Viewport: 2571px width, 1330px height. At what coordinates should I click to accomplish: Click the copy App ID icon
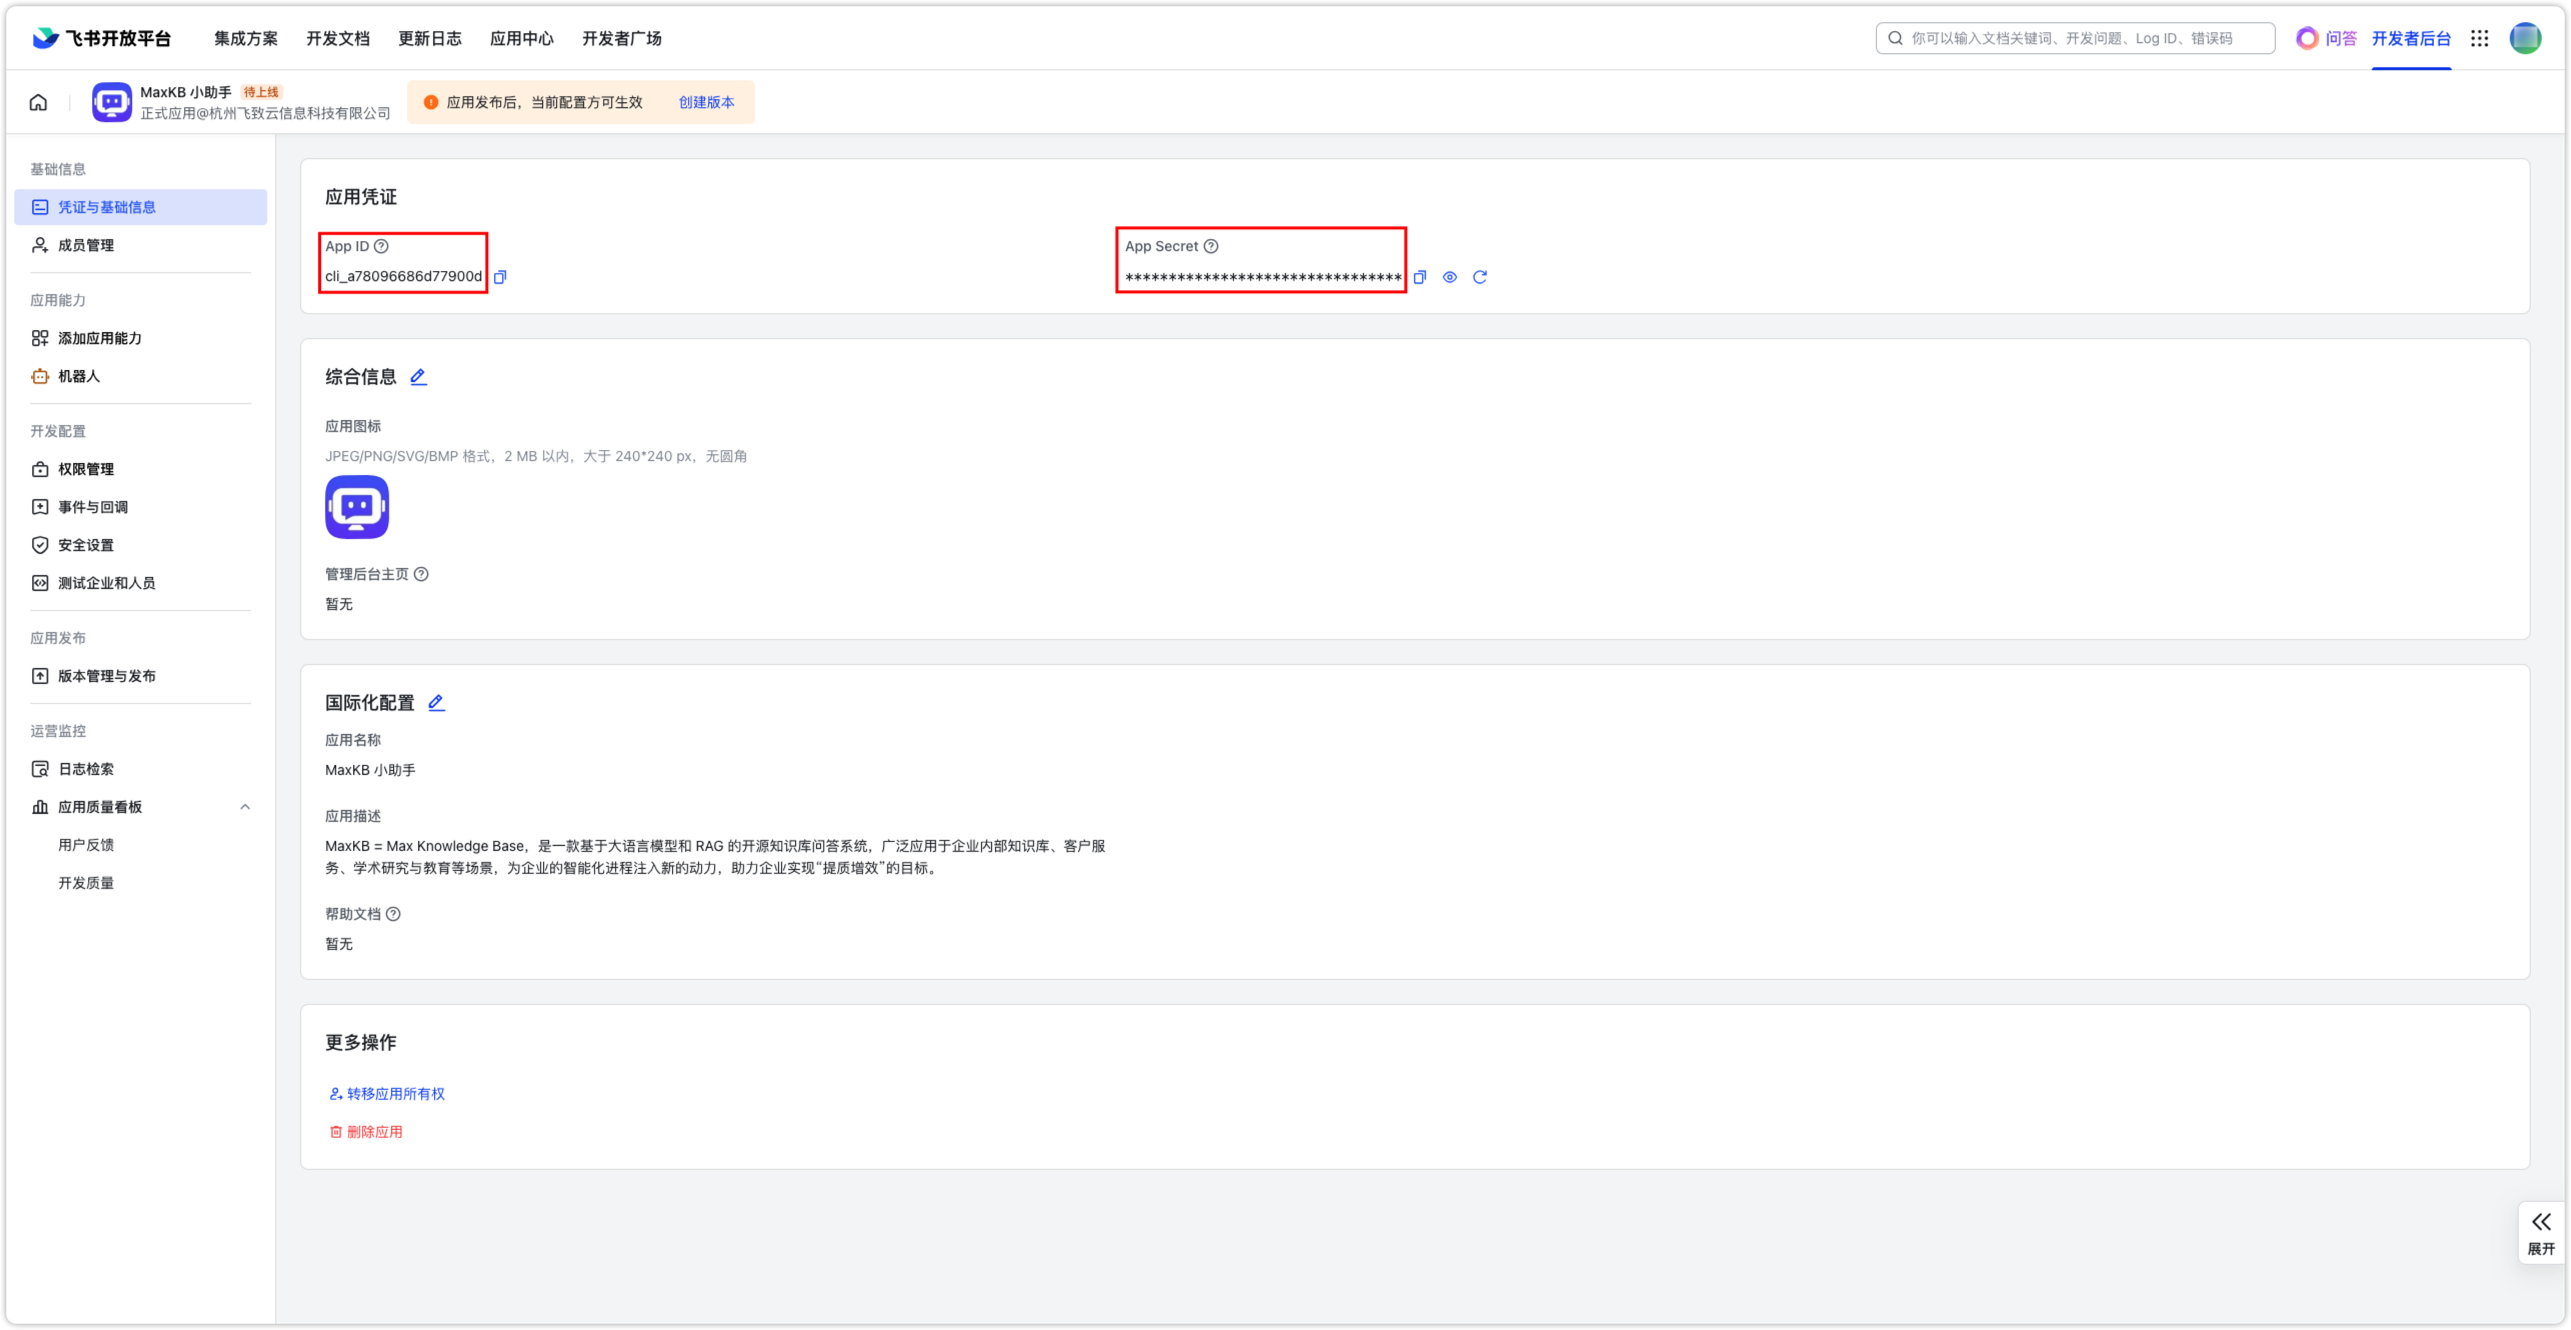[500, 277]
